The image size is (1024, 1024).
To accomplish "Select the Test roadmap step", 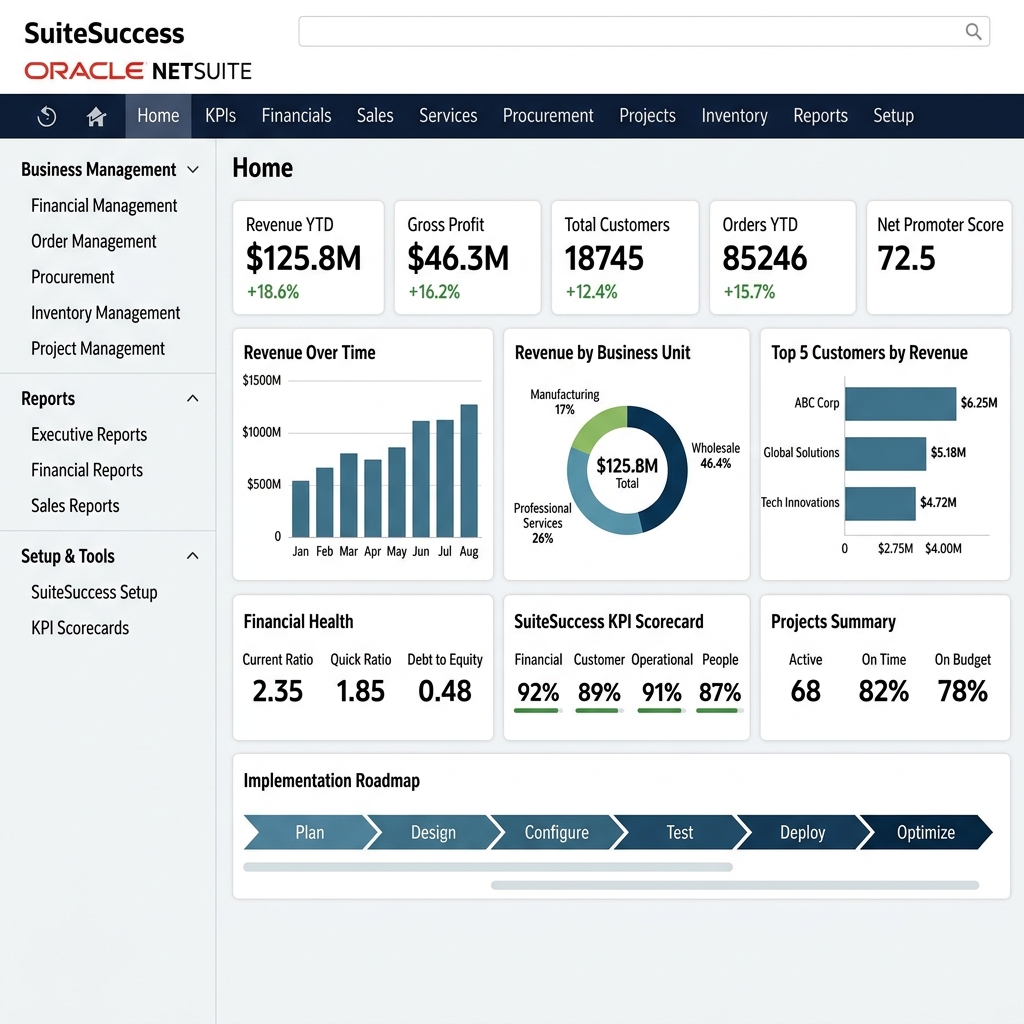I will tap(680, 832).
